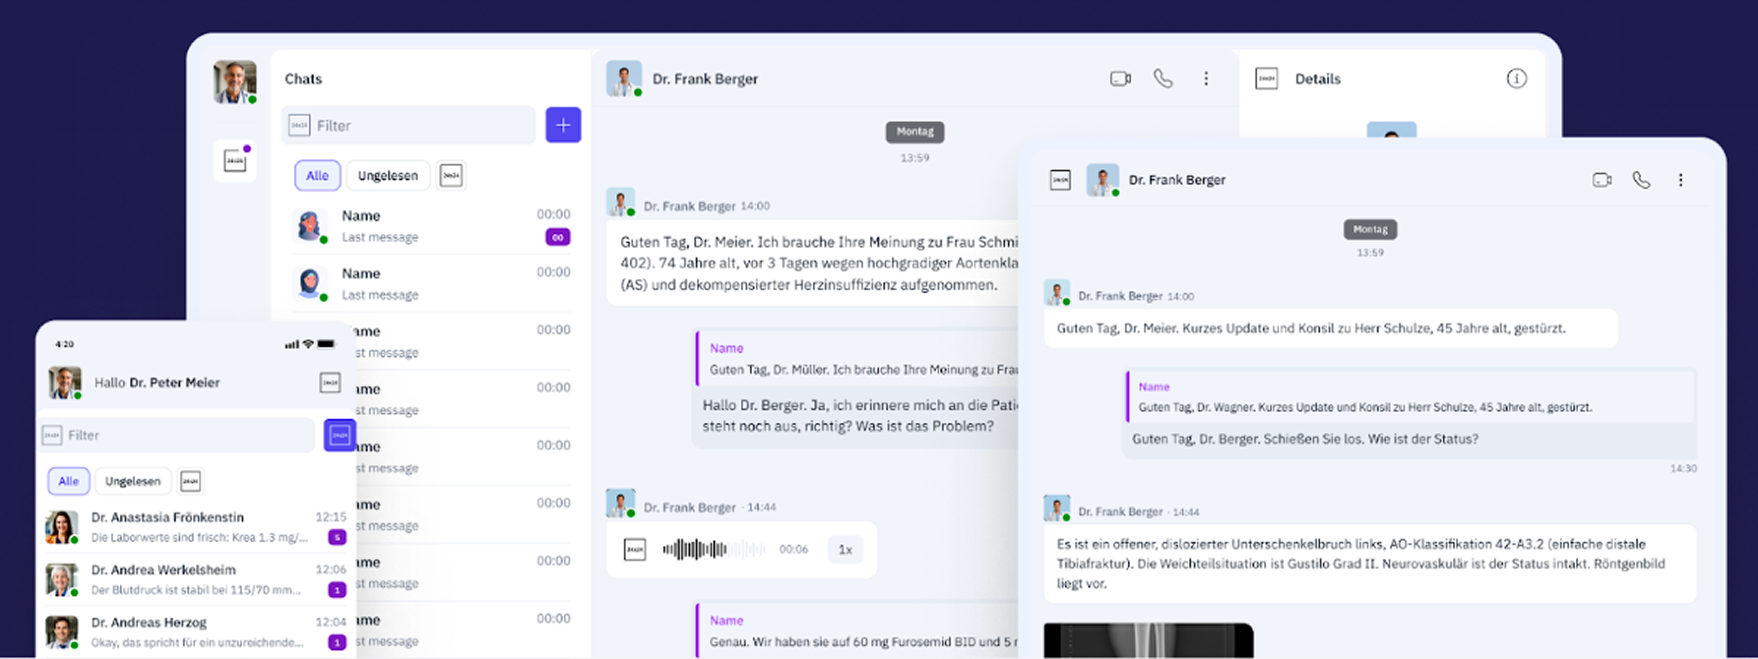This screenshot has height=659, width=1758.
Task: Click reply Schießen Sie los. Wie ist der Status?
Action: (1304, 439)
